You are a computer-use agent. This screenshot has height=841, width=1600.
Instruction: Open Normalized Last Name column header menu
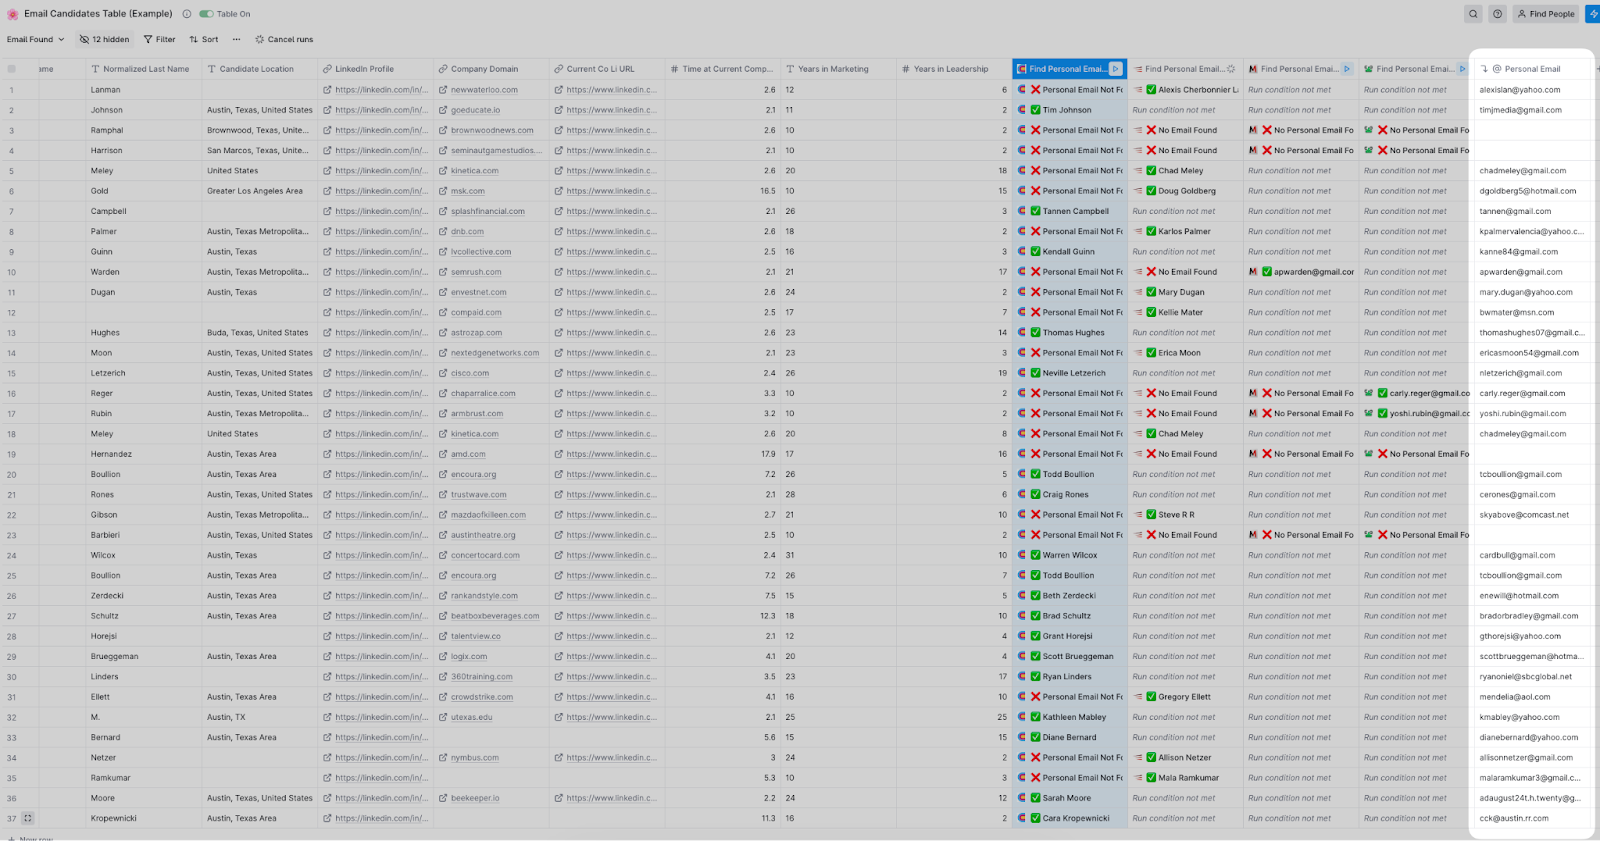coord(143,69)
